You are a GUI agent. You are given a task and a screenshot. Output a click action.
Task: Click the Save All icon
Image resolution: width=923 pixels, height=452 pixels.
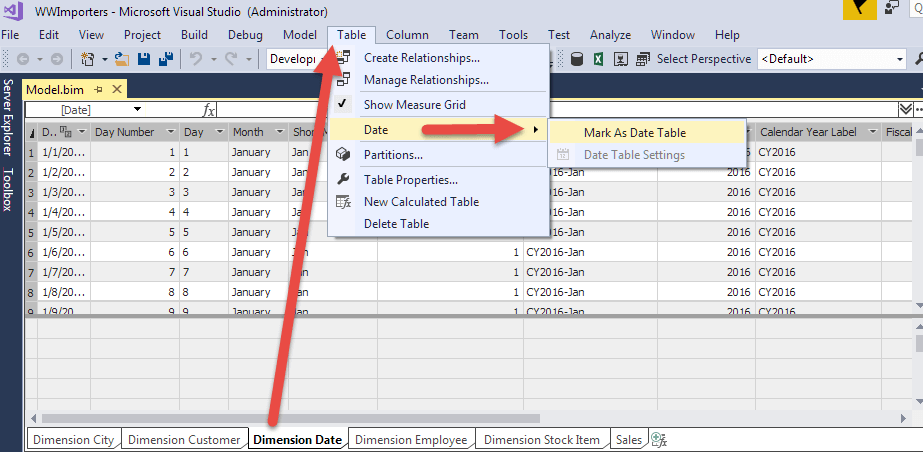pos(167,59)
